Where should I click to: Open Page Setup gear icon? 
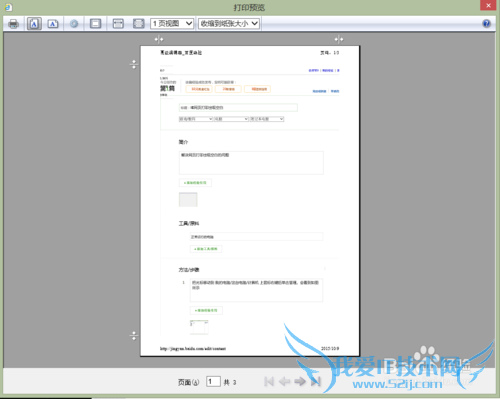[x=74, y=24]
